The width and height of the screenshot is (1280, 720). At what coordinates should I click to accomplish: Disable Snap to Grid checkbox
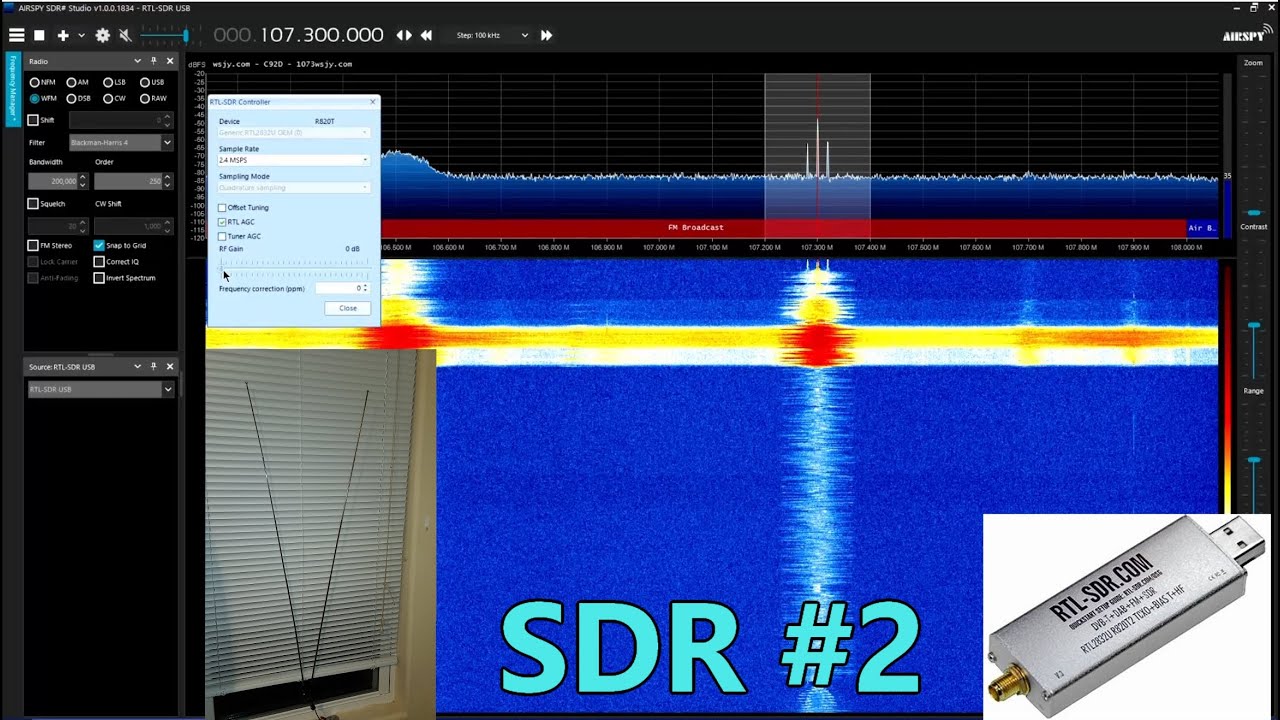[99, 245]
